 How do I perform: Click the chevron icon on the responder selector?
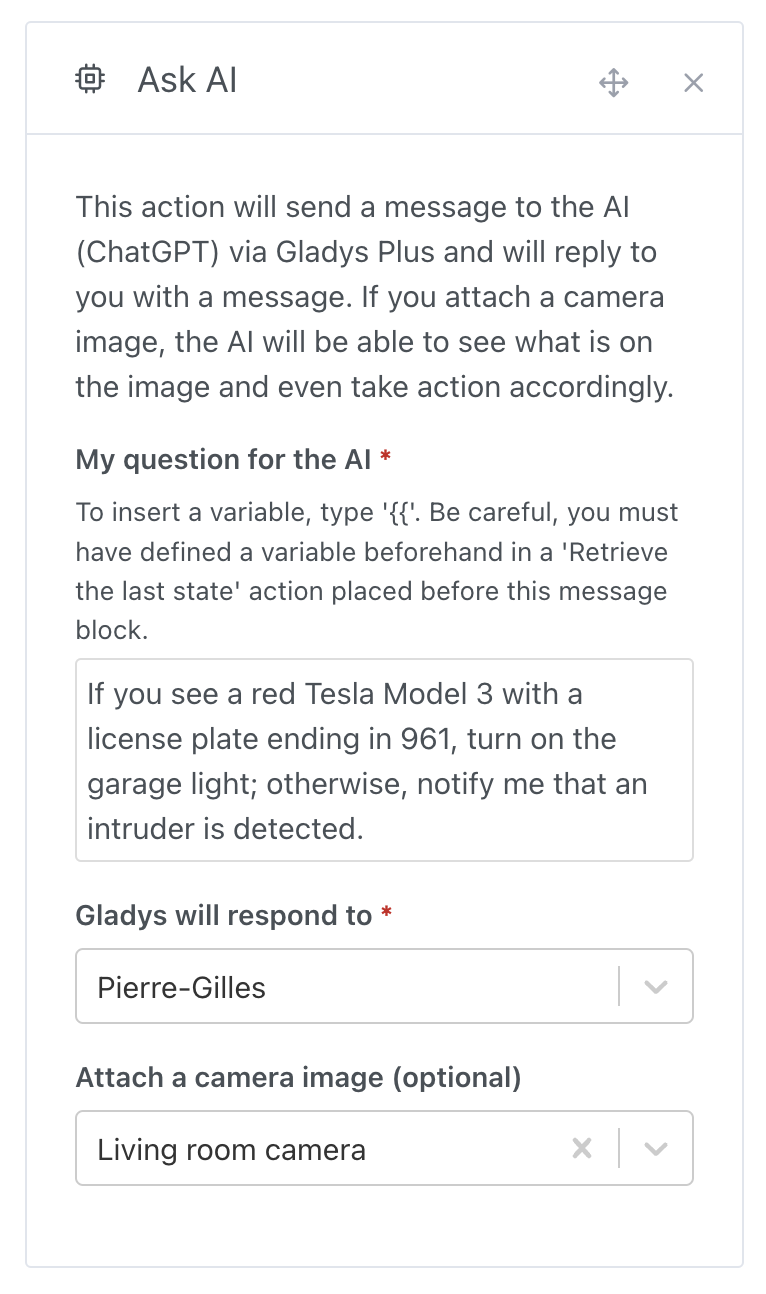[656, 986]
